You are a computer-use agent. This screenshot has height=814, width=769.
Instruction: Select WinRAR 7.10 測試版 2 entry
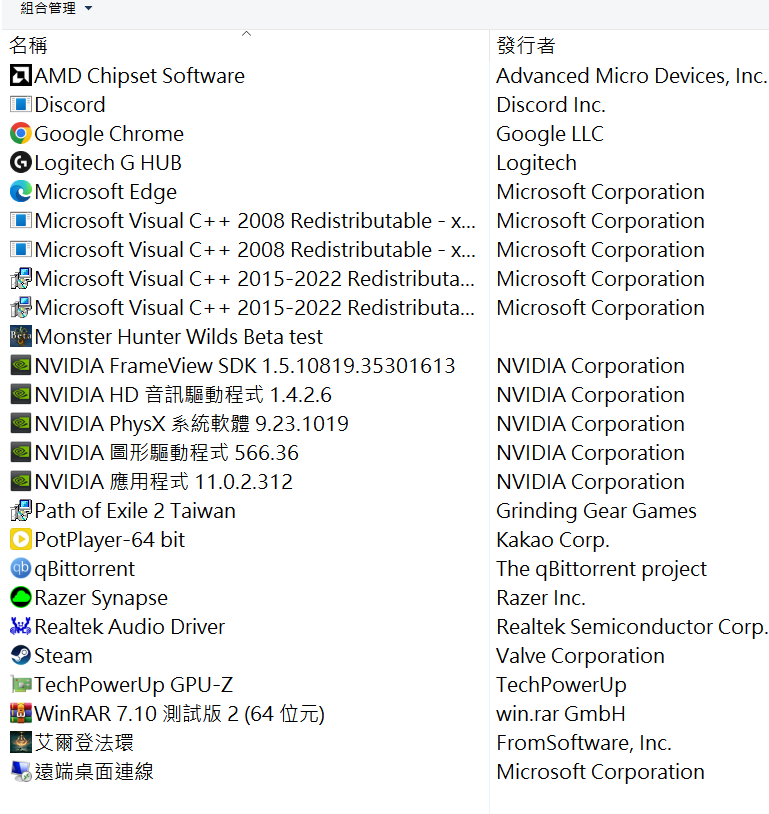[180, 714]
